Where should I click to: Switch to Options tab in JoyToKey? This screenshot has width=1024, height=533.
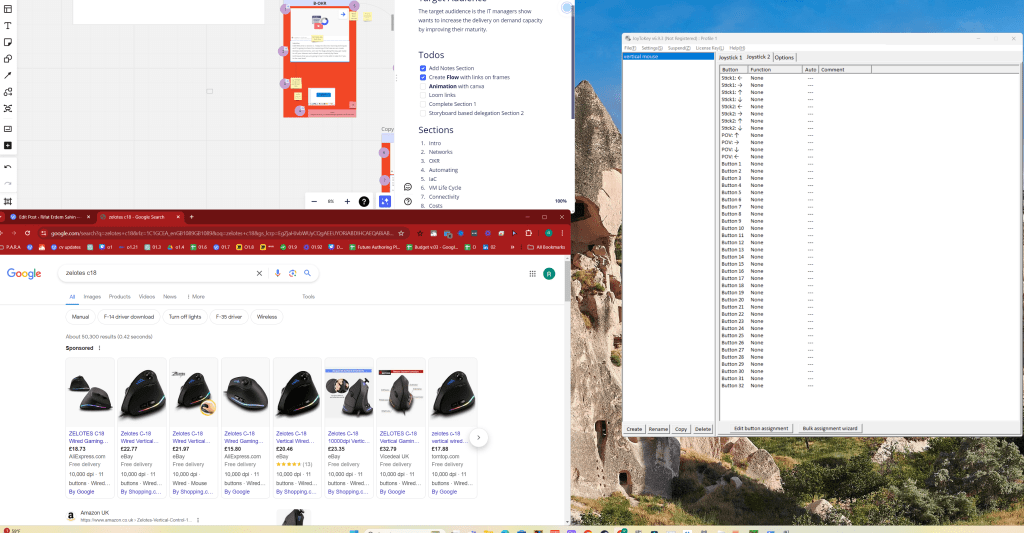point(784,57)
